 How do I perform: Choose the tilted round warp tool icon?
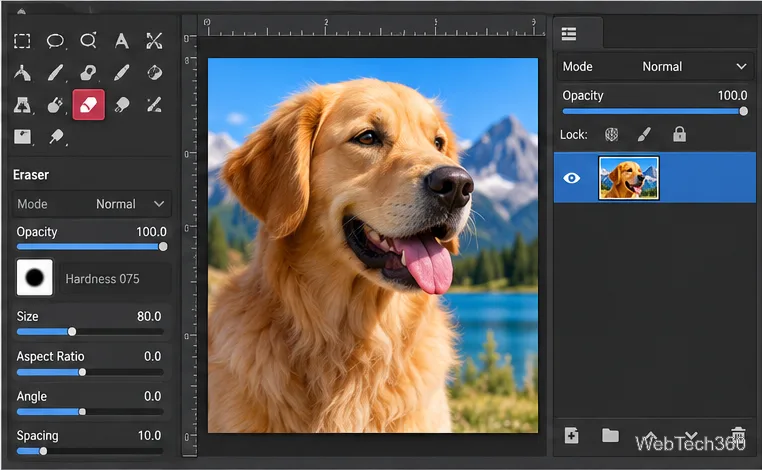[x=155, y=73]
